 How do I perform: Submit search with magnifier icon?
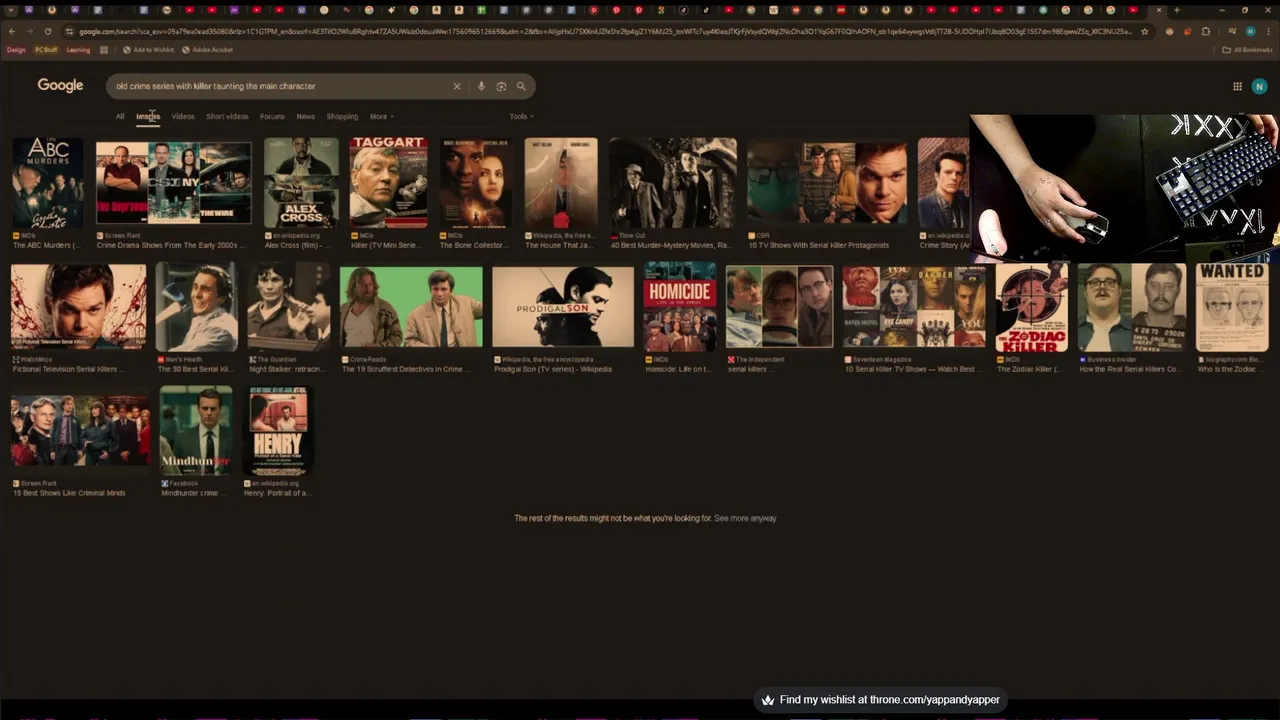point(521,86)
